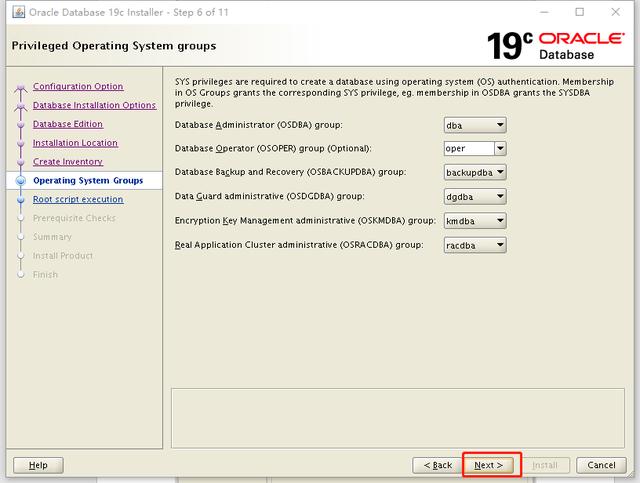
Task: Jump to the Installation Location step
Action: click(x=75, y=142)
